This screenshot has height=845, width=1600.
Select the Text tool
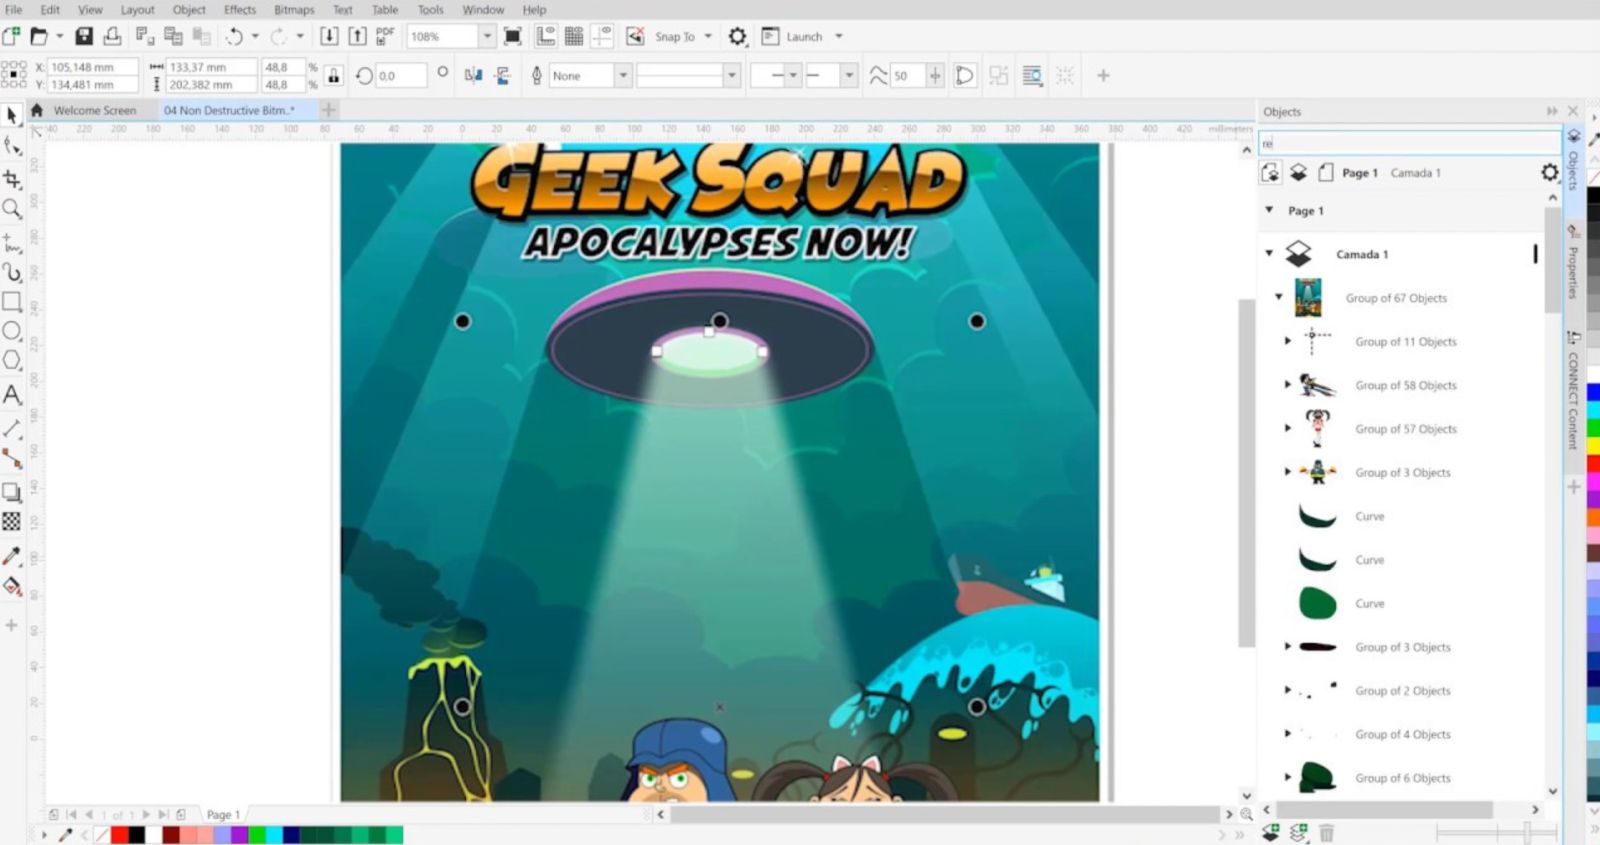click(12, 394)
